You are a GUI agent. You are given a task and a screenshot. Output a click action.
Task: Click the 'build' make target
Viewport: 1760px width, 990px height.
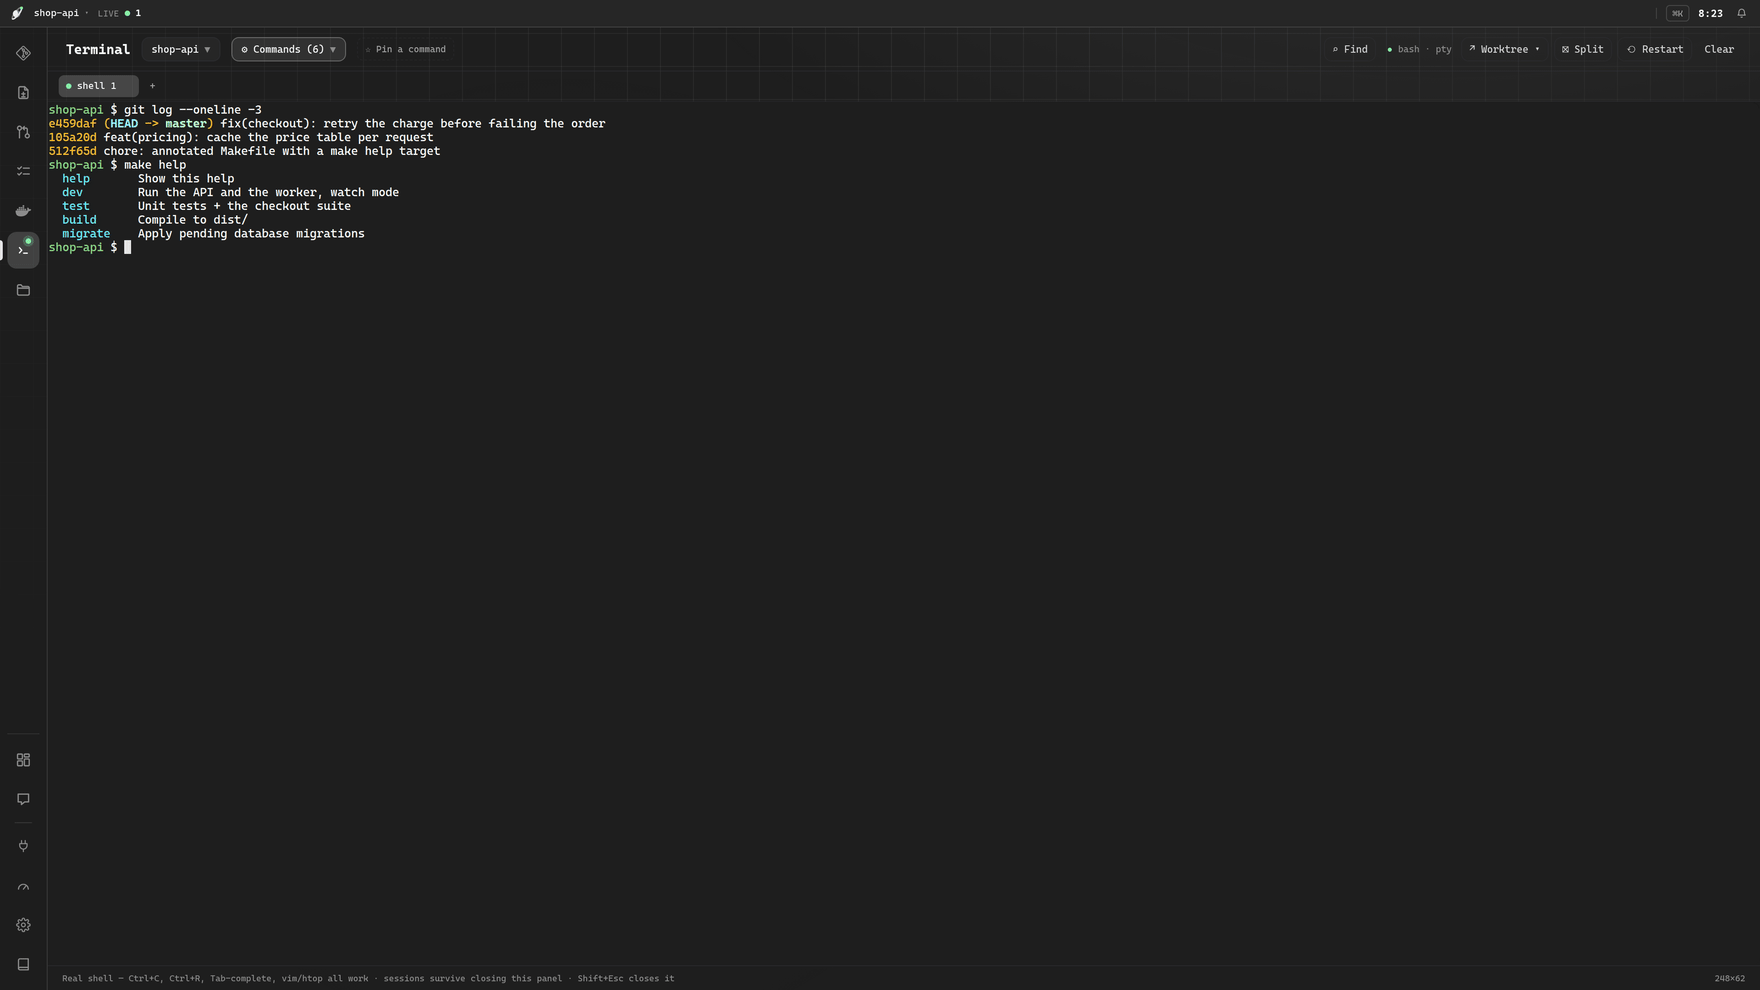tap(79, 220)
